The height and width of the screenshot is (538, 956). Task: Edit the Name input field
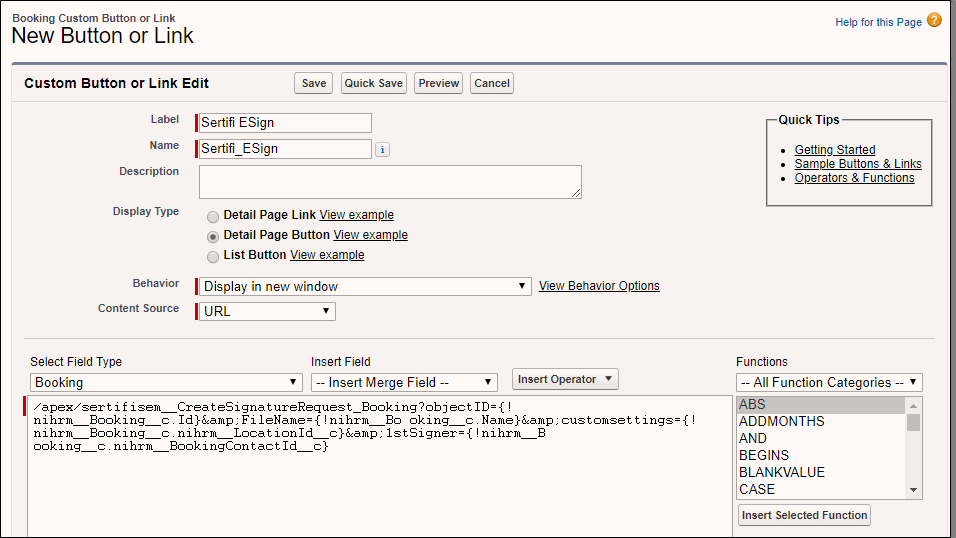[285, 149]
